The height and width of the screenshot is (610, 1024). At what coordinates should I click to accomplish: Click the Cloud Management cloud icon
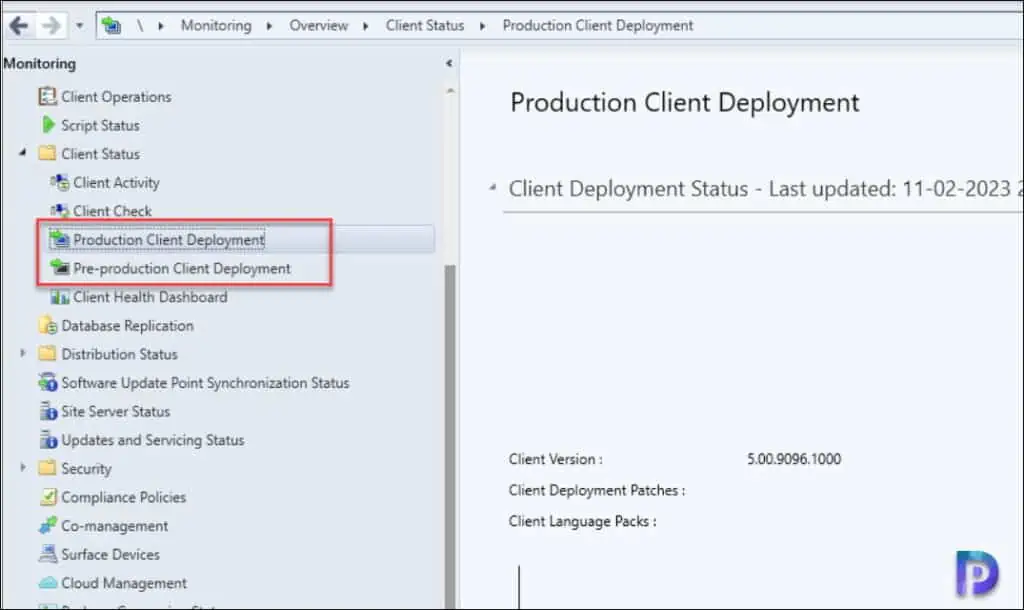pyautogui.click(x=48, y=583)
